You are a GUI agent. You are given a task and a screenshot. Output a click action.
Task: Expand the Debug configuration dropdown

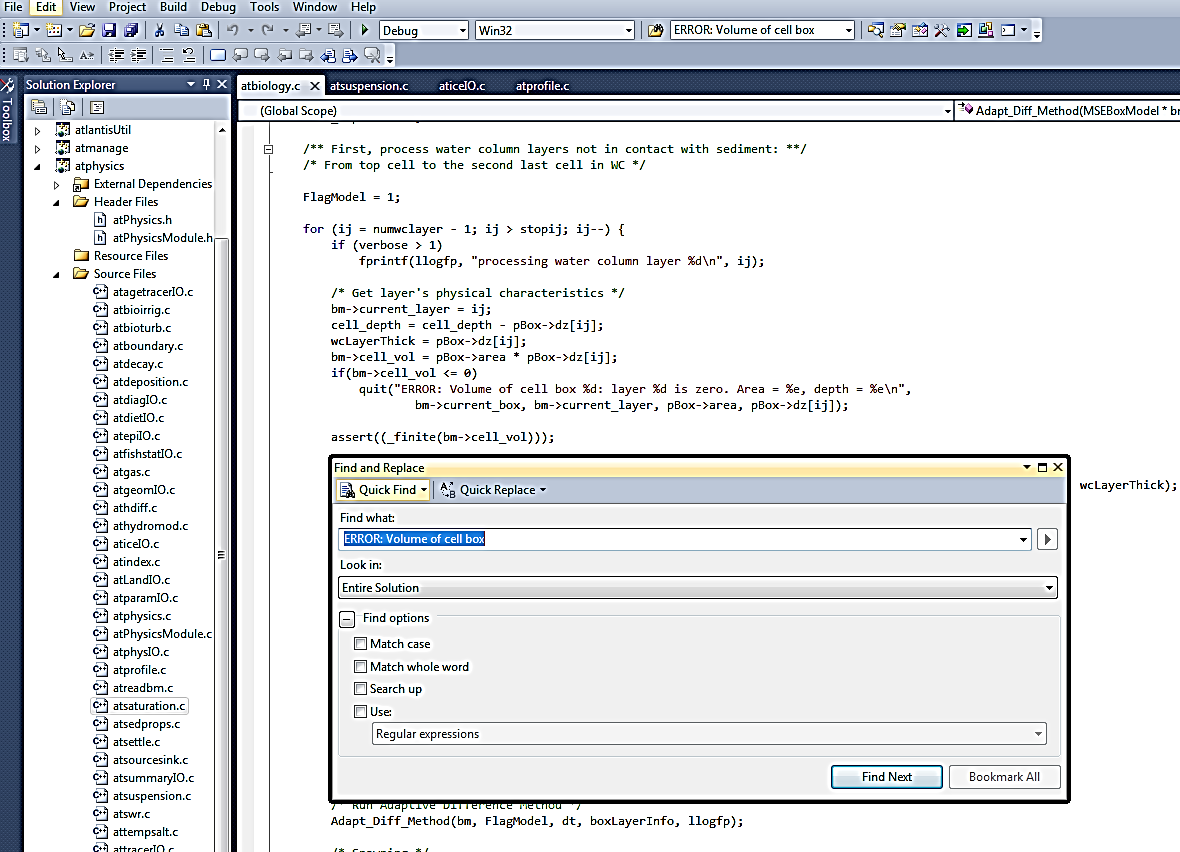point(462,30)
